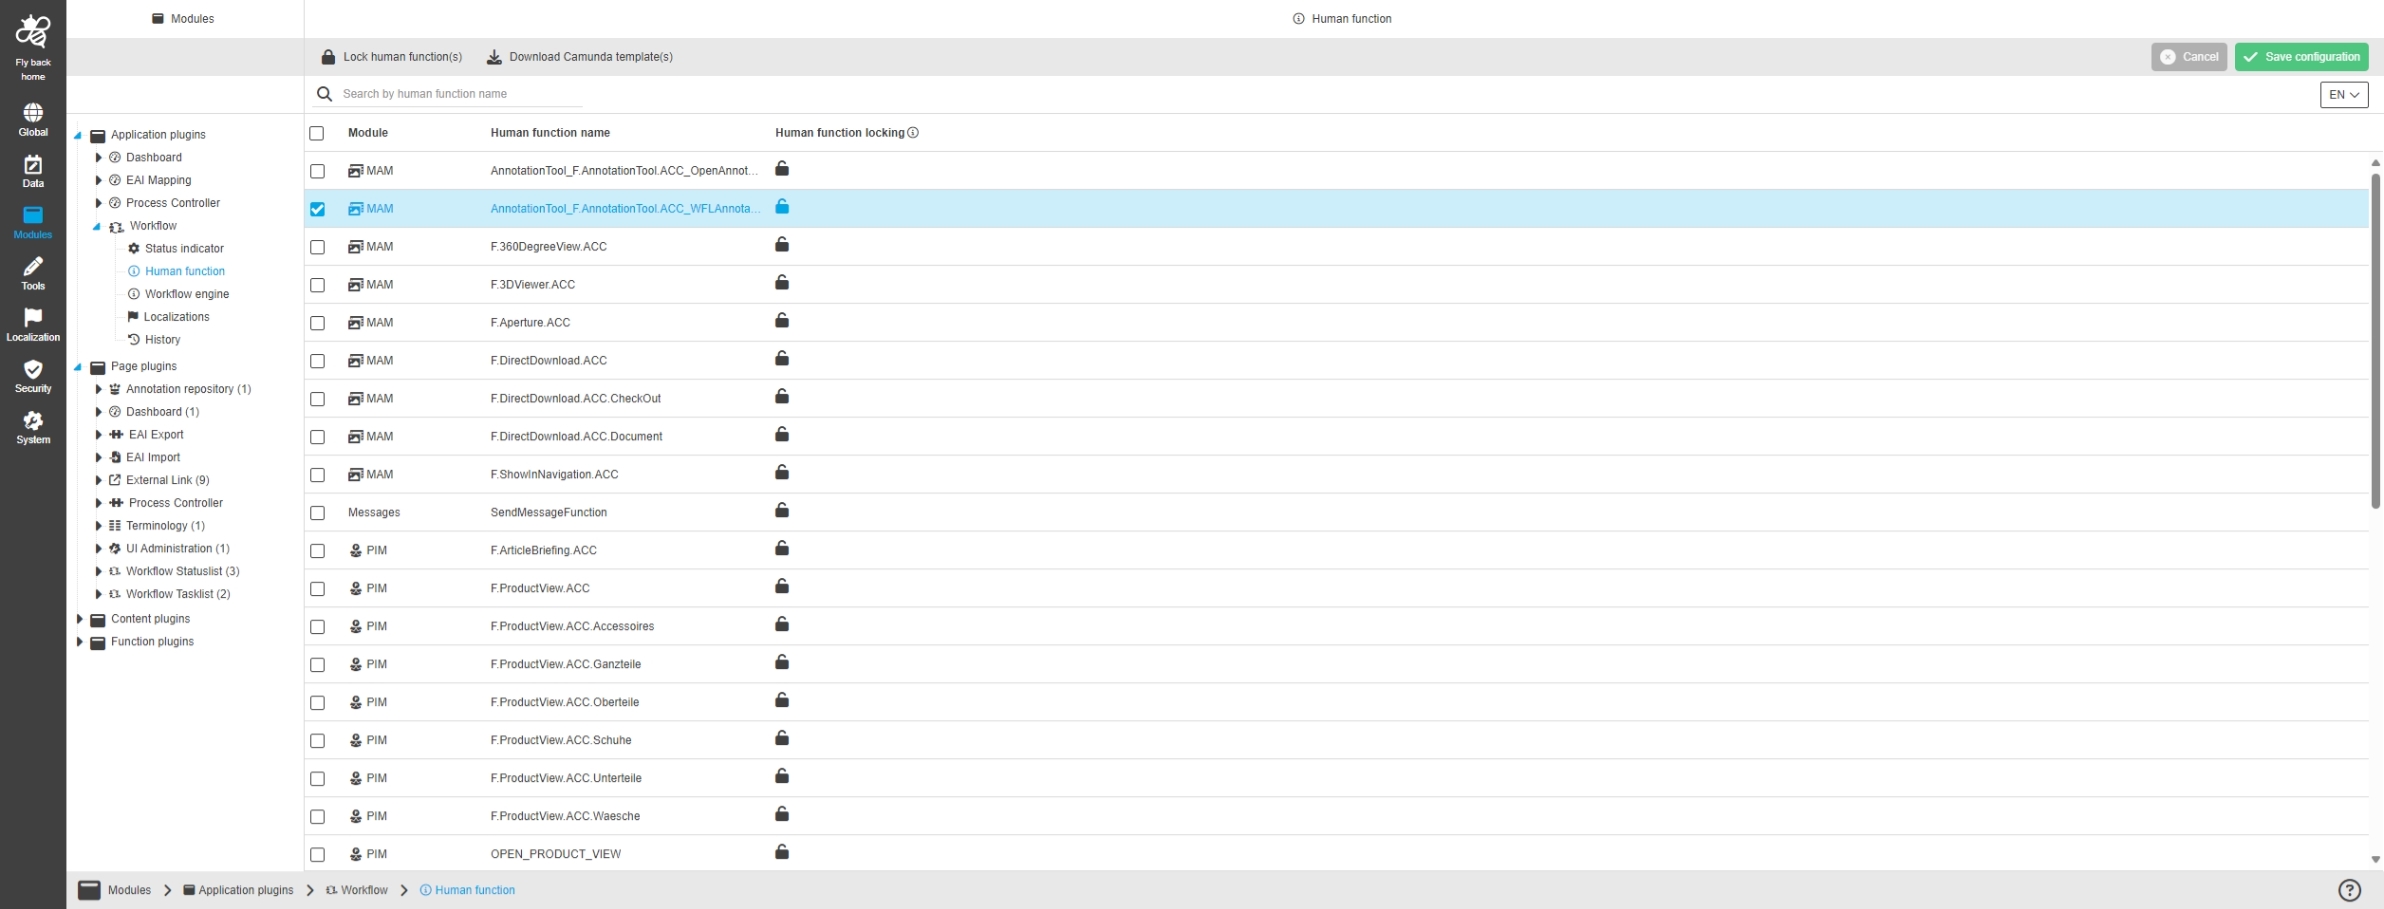This screenshot has height=909, width=2384.
Task: Sort by the Human function name column header
Action: (550, 133)
